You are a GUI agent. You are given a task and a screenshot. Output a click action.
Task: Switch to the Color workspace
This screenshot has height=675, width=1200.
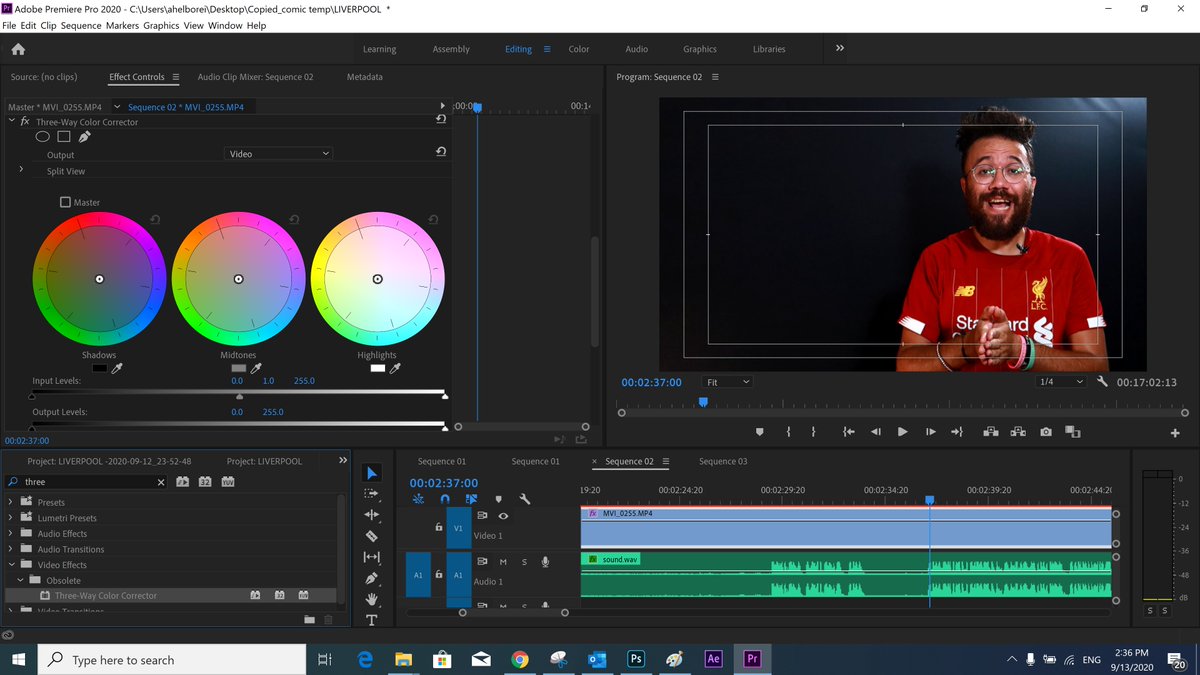point(579,49)
